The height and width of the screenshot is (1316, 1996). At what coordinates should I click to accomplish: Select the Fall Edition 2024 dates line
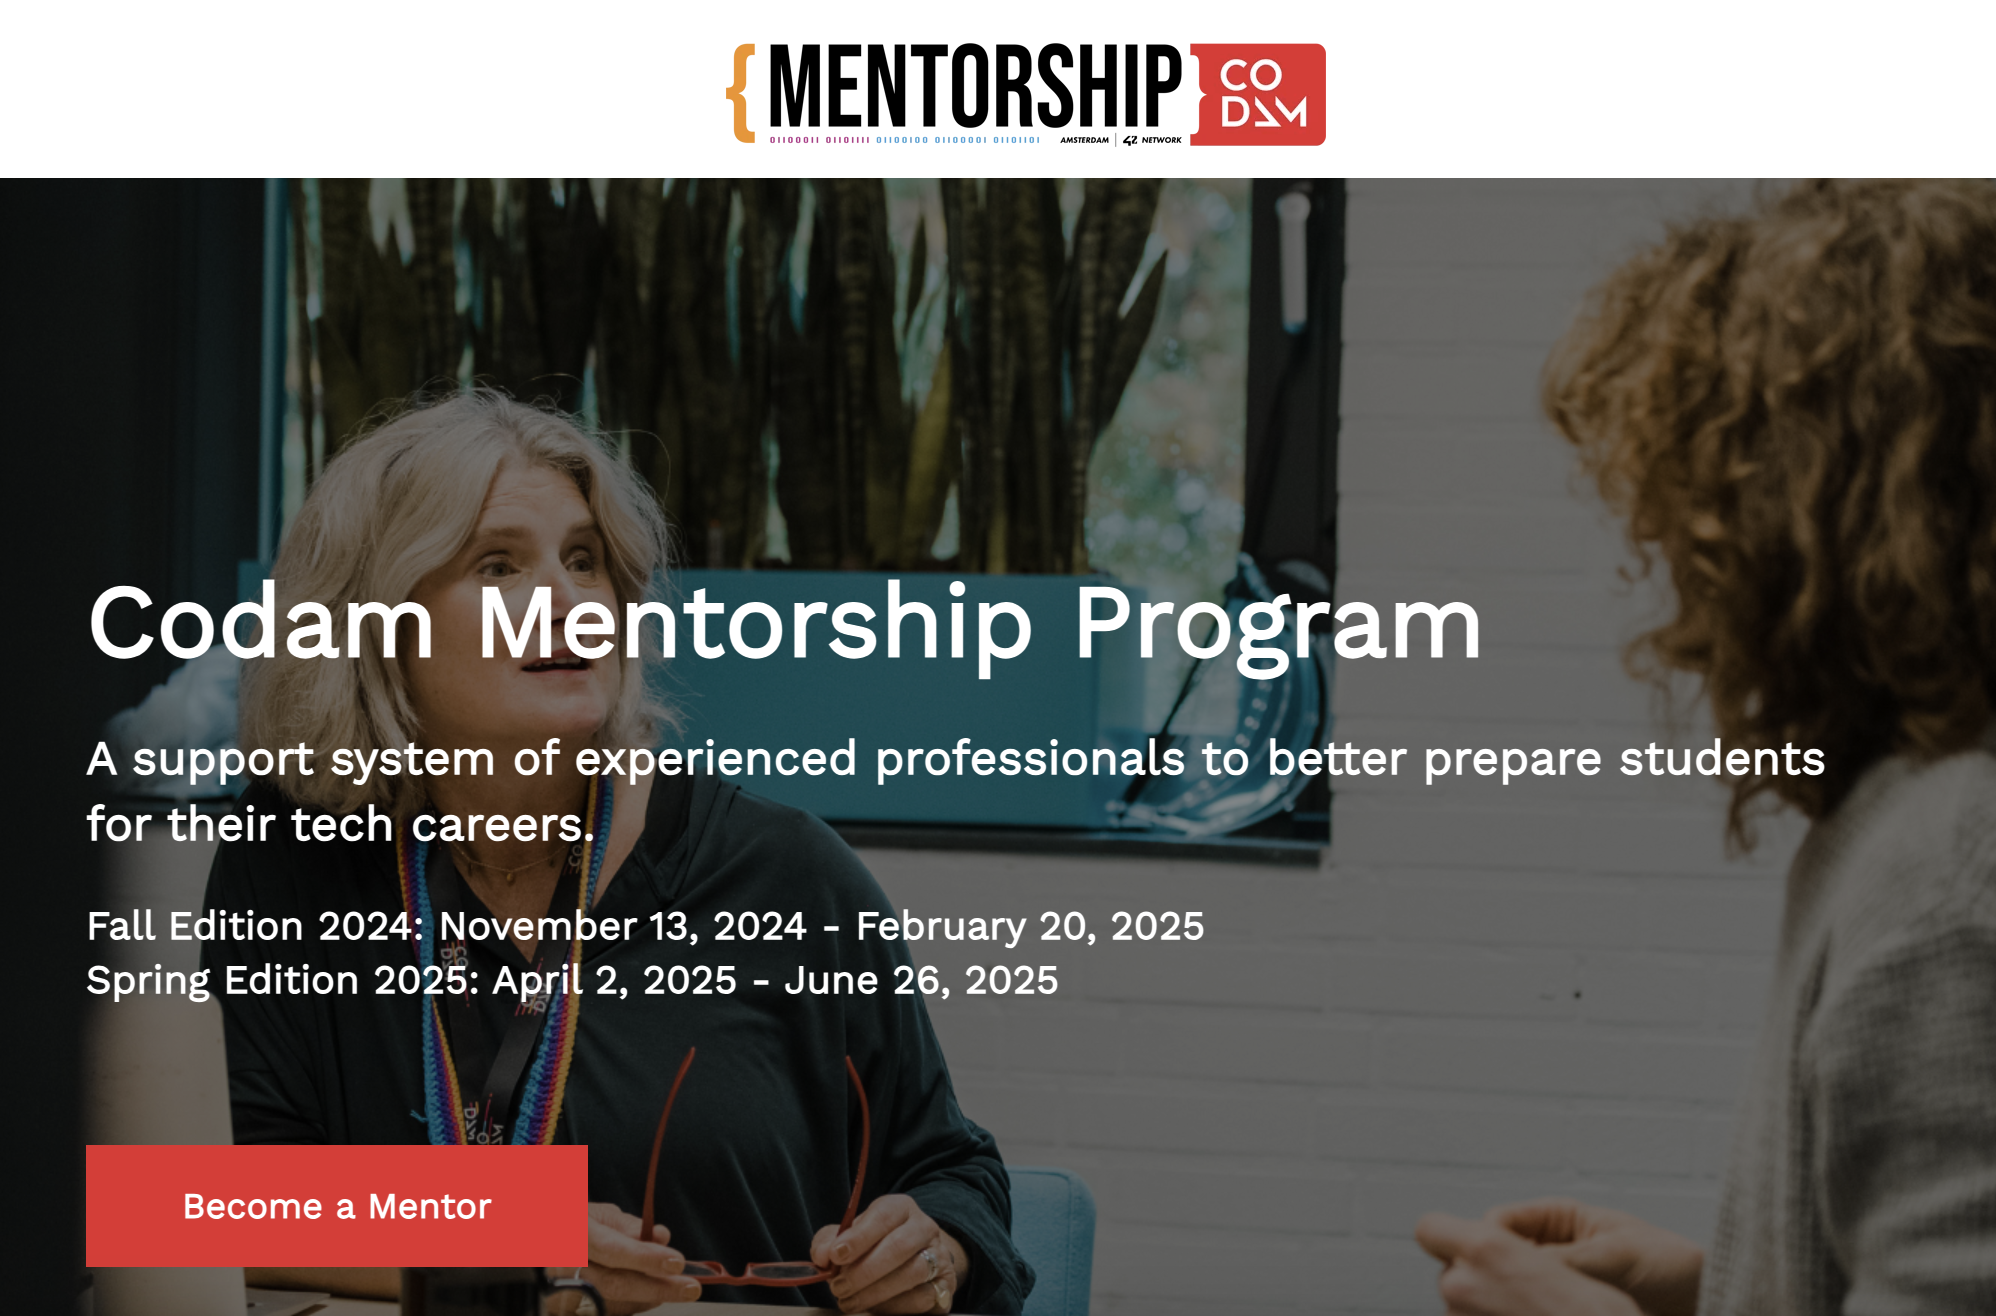[647, 927]
